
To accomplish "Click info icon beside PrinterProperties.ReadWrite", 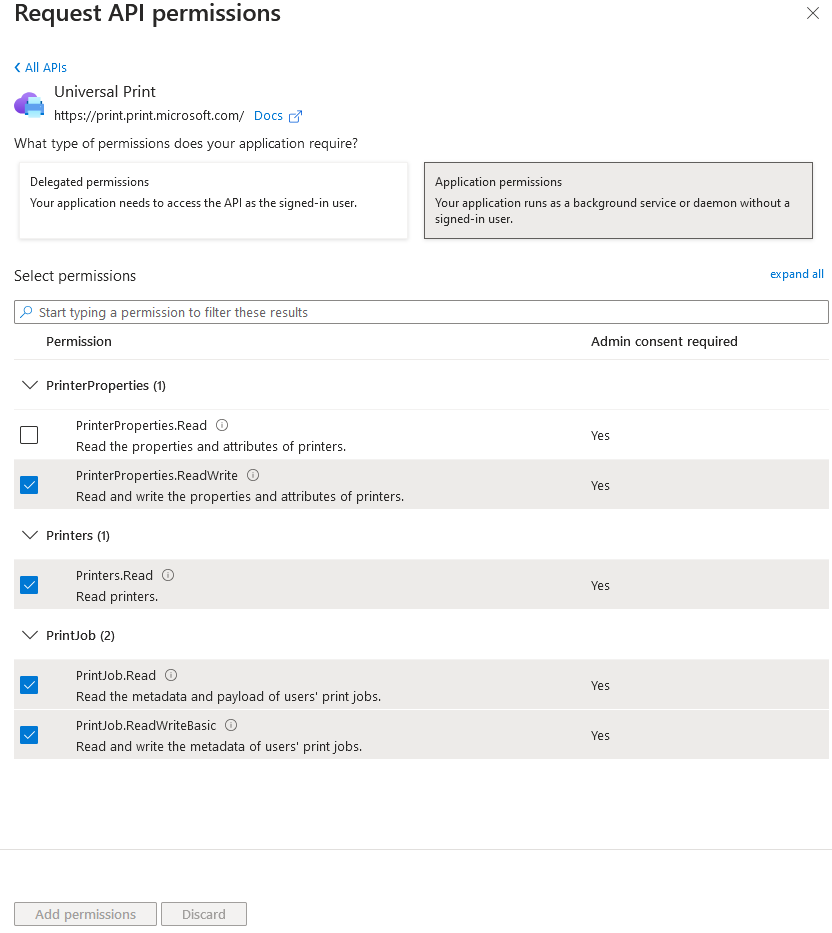I will [253, 475].
